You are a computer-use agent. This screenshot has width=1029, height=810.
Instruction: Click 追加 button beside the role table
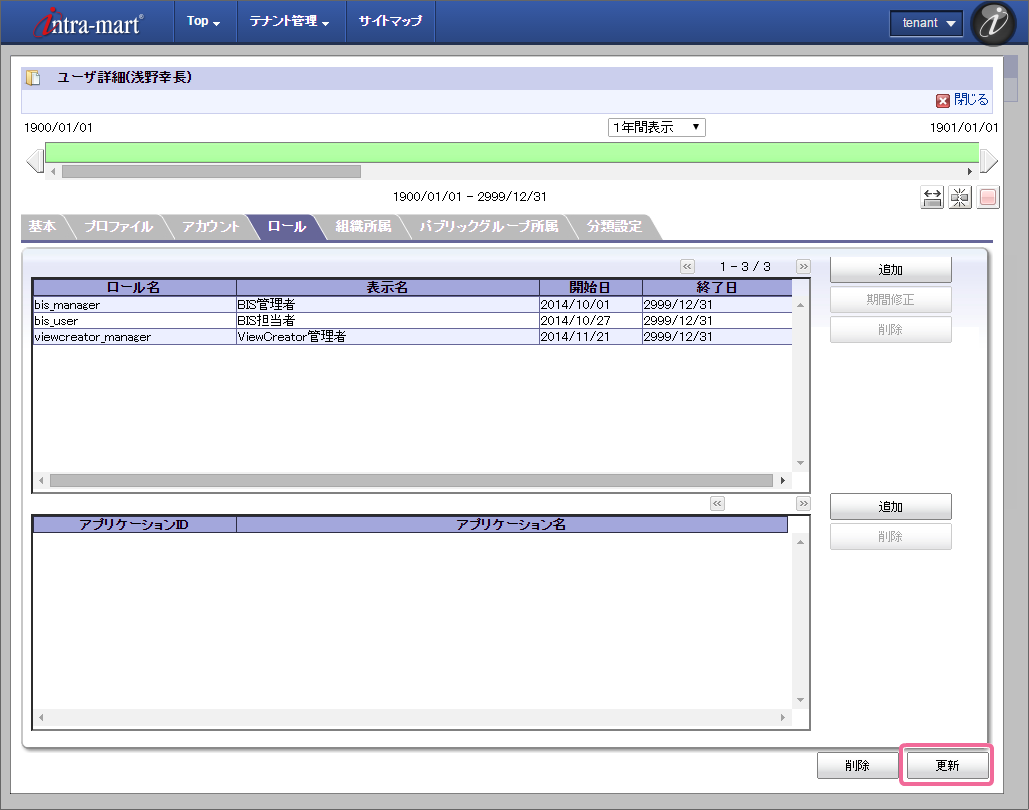pos(890,270)
